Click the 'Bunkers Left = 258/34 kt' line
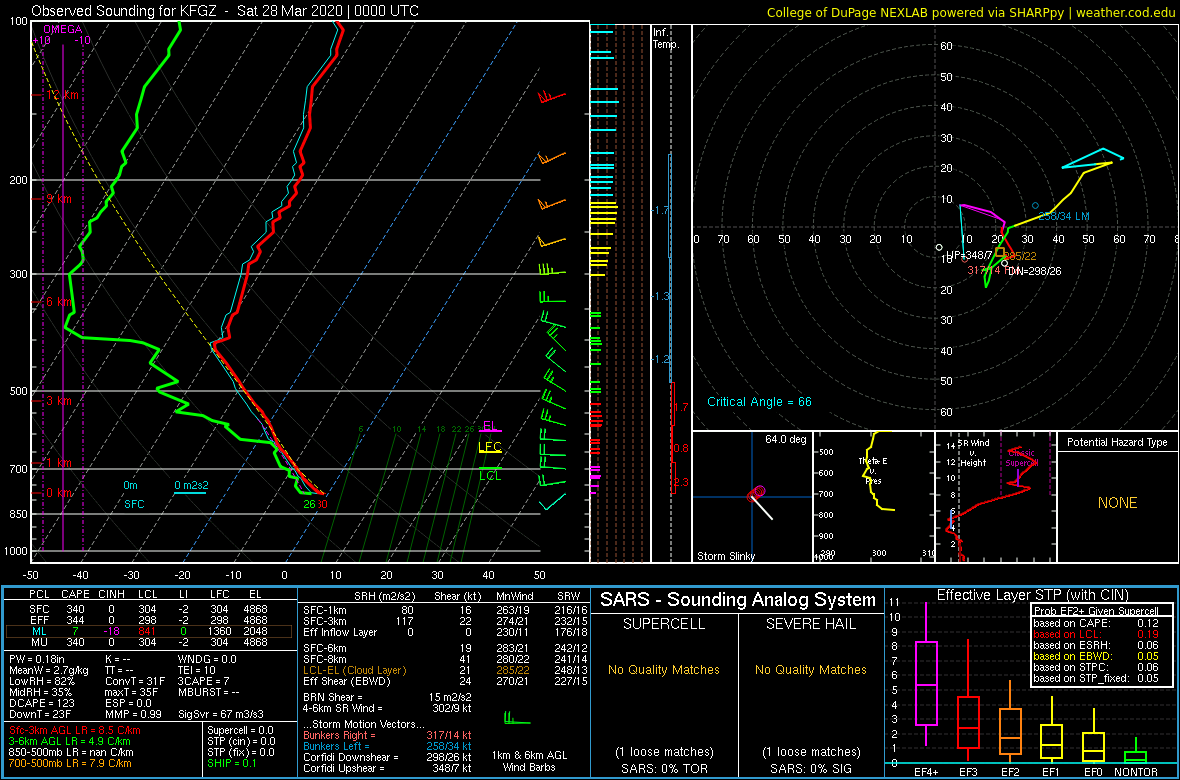This screenshot has width=1180, height=780. 386,745
